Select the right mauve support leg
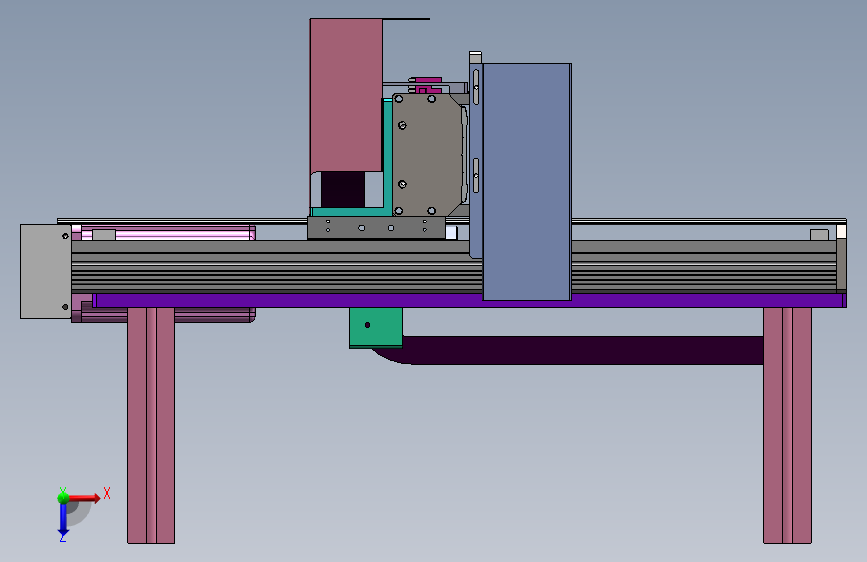This screenshot has width=867, height=562. [x=787, y=425]
